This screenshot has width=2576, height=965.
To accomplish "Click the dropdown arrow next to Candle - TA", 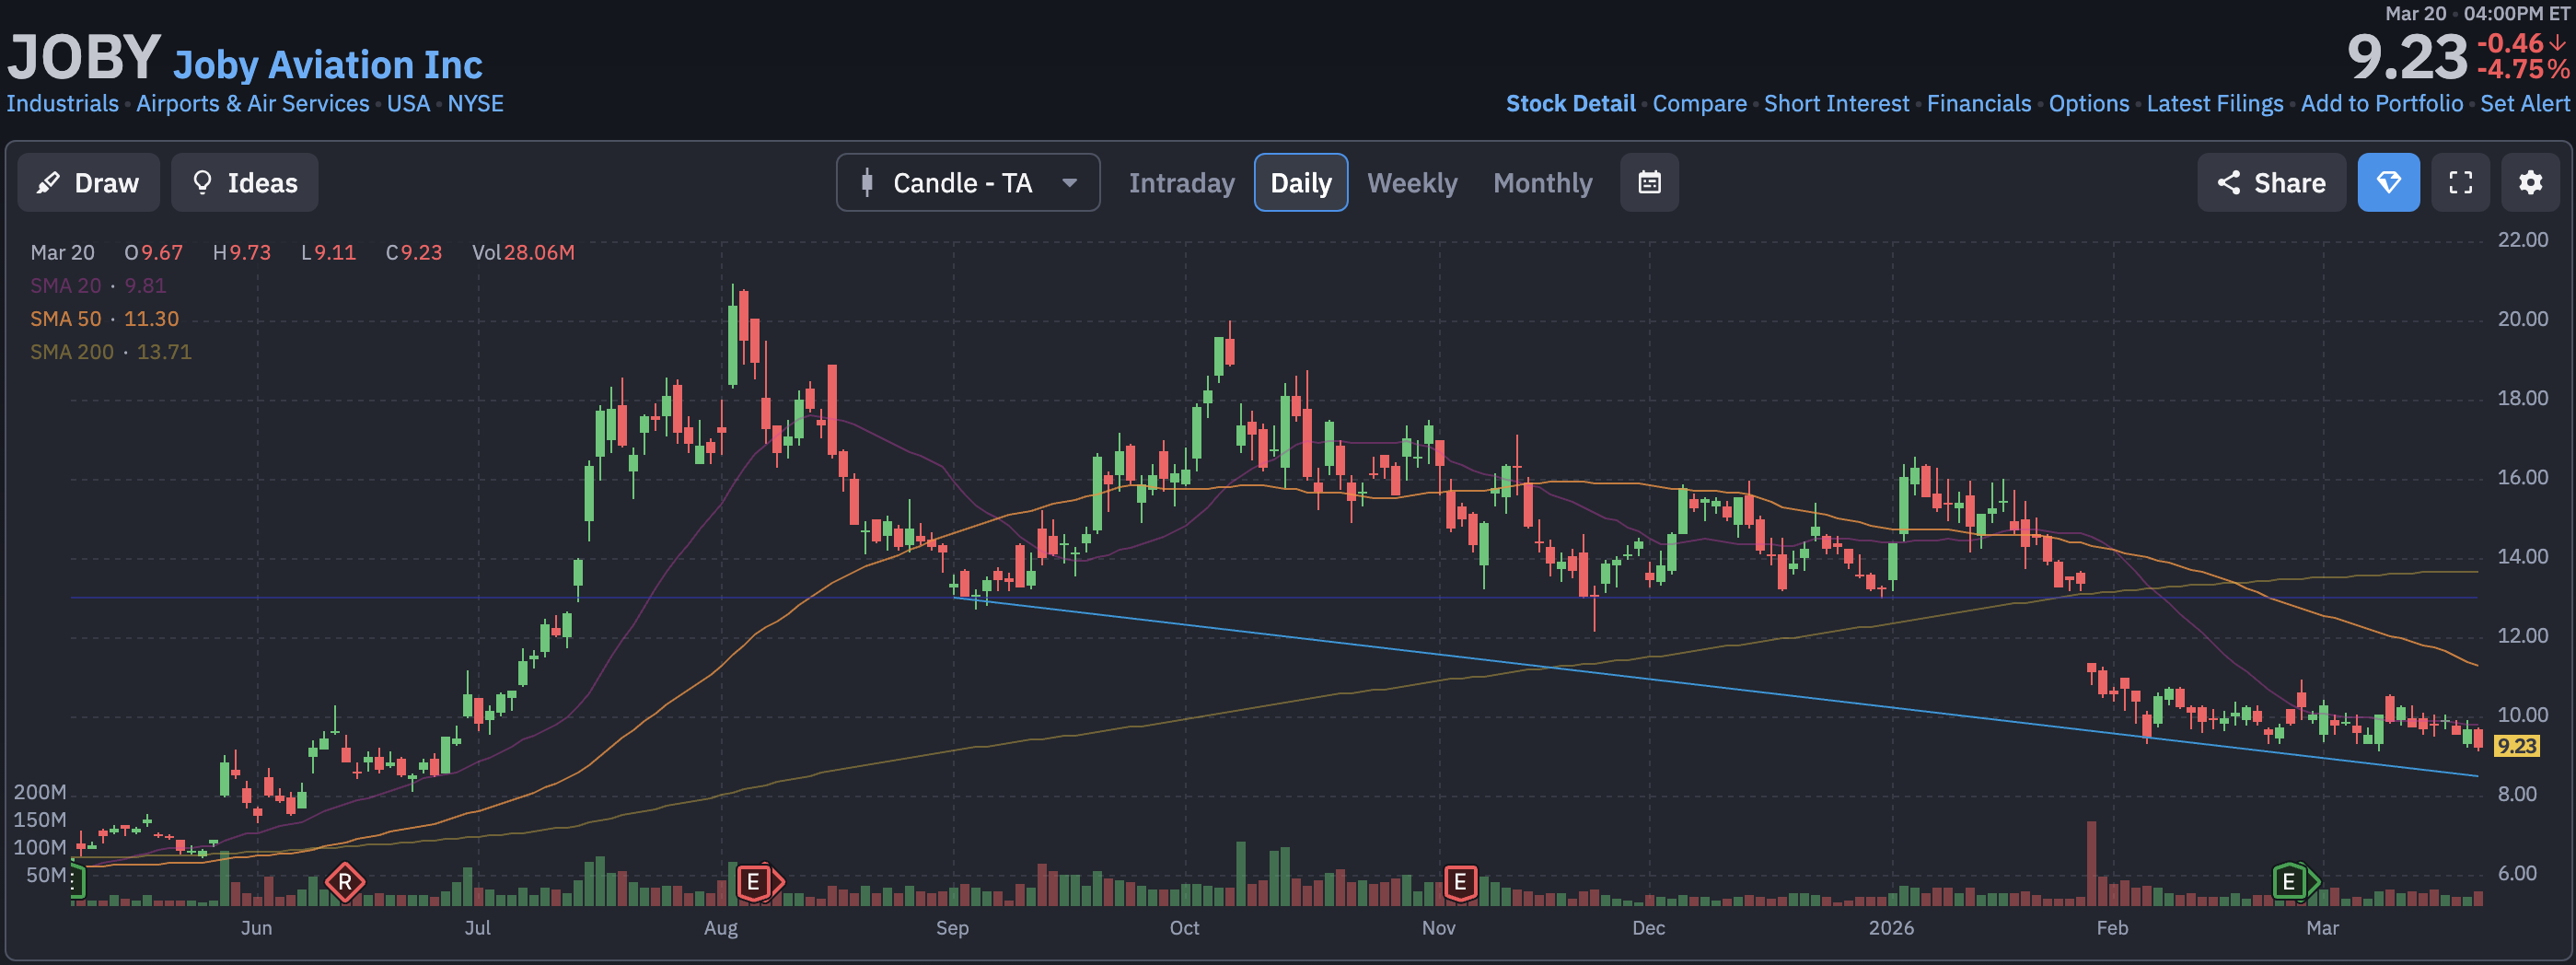I will pos(1069,182).
